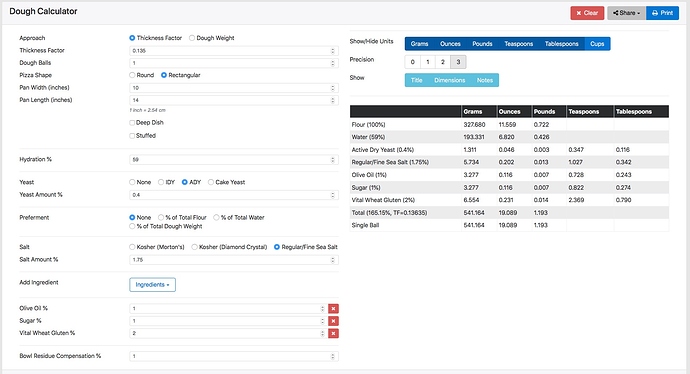Toggle the Cups unit column
This screenshot has height=374, width=690.
pyautogui.click(x=597, y=44)
